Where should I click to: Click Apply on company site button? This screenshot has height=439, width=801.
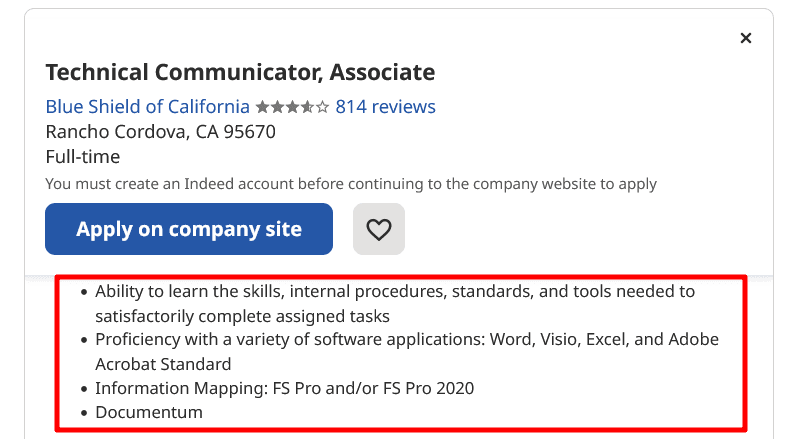tap(189, 229)
